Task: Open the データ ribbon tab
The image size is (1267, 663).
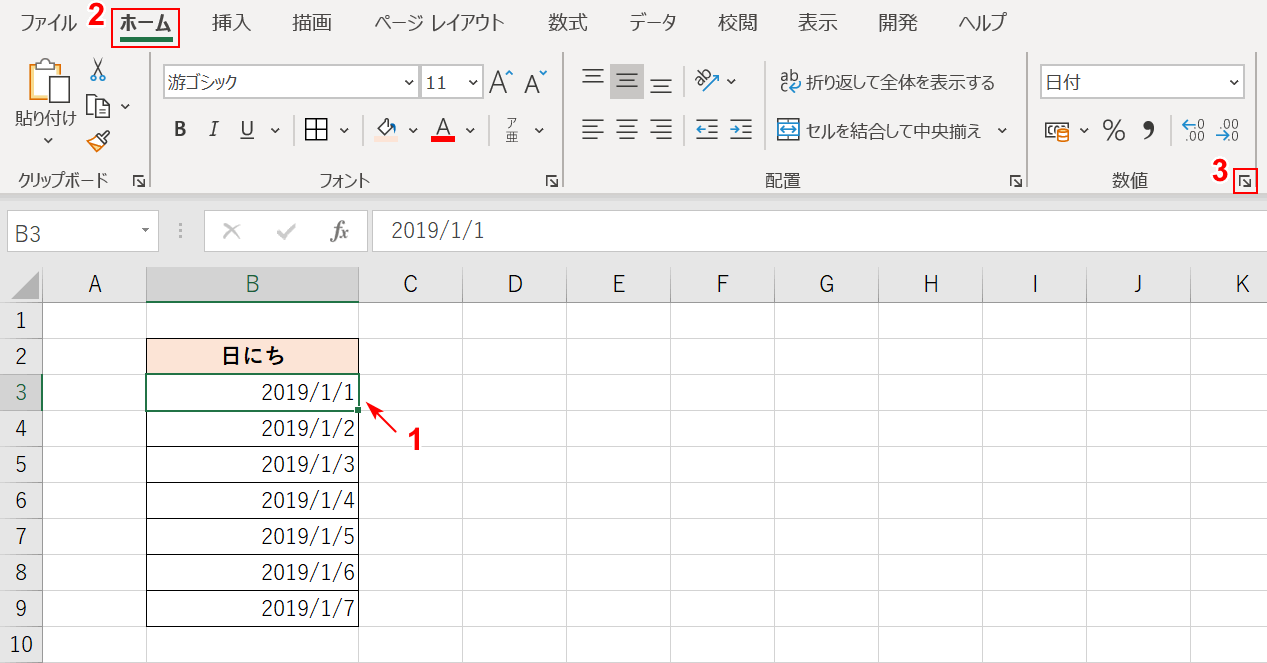Action: [x=652, y=22]
